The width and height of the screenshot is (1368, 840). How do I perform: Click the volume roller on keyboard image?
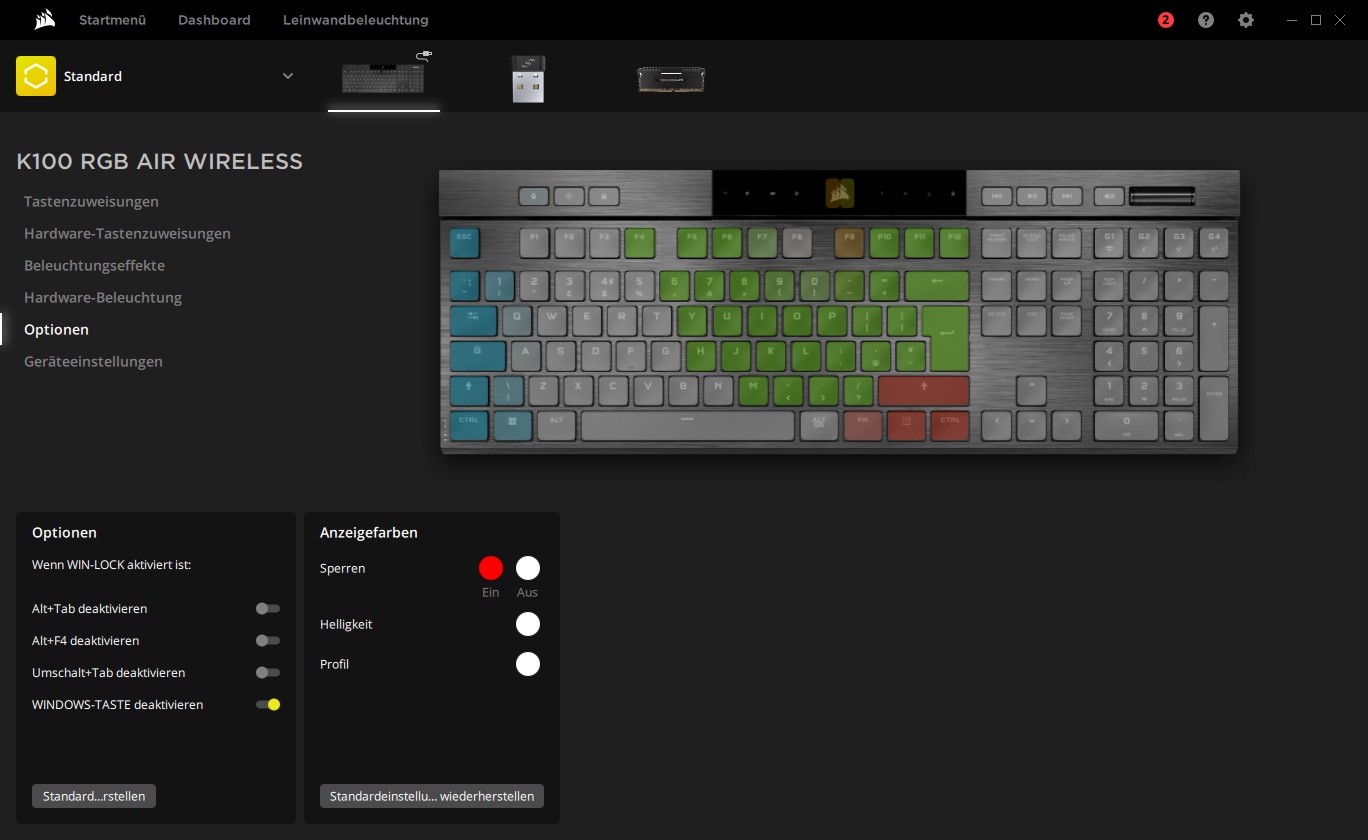click(x=1161, y=196)
